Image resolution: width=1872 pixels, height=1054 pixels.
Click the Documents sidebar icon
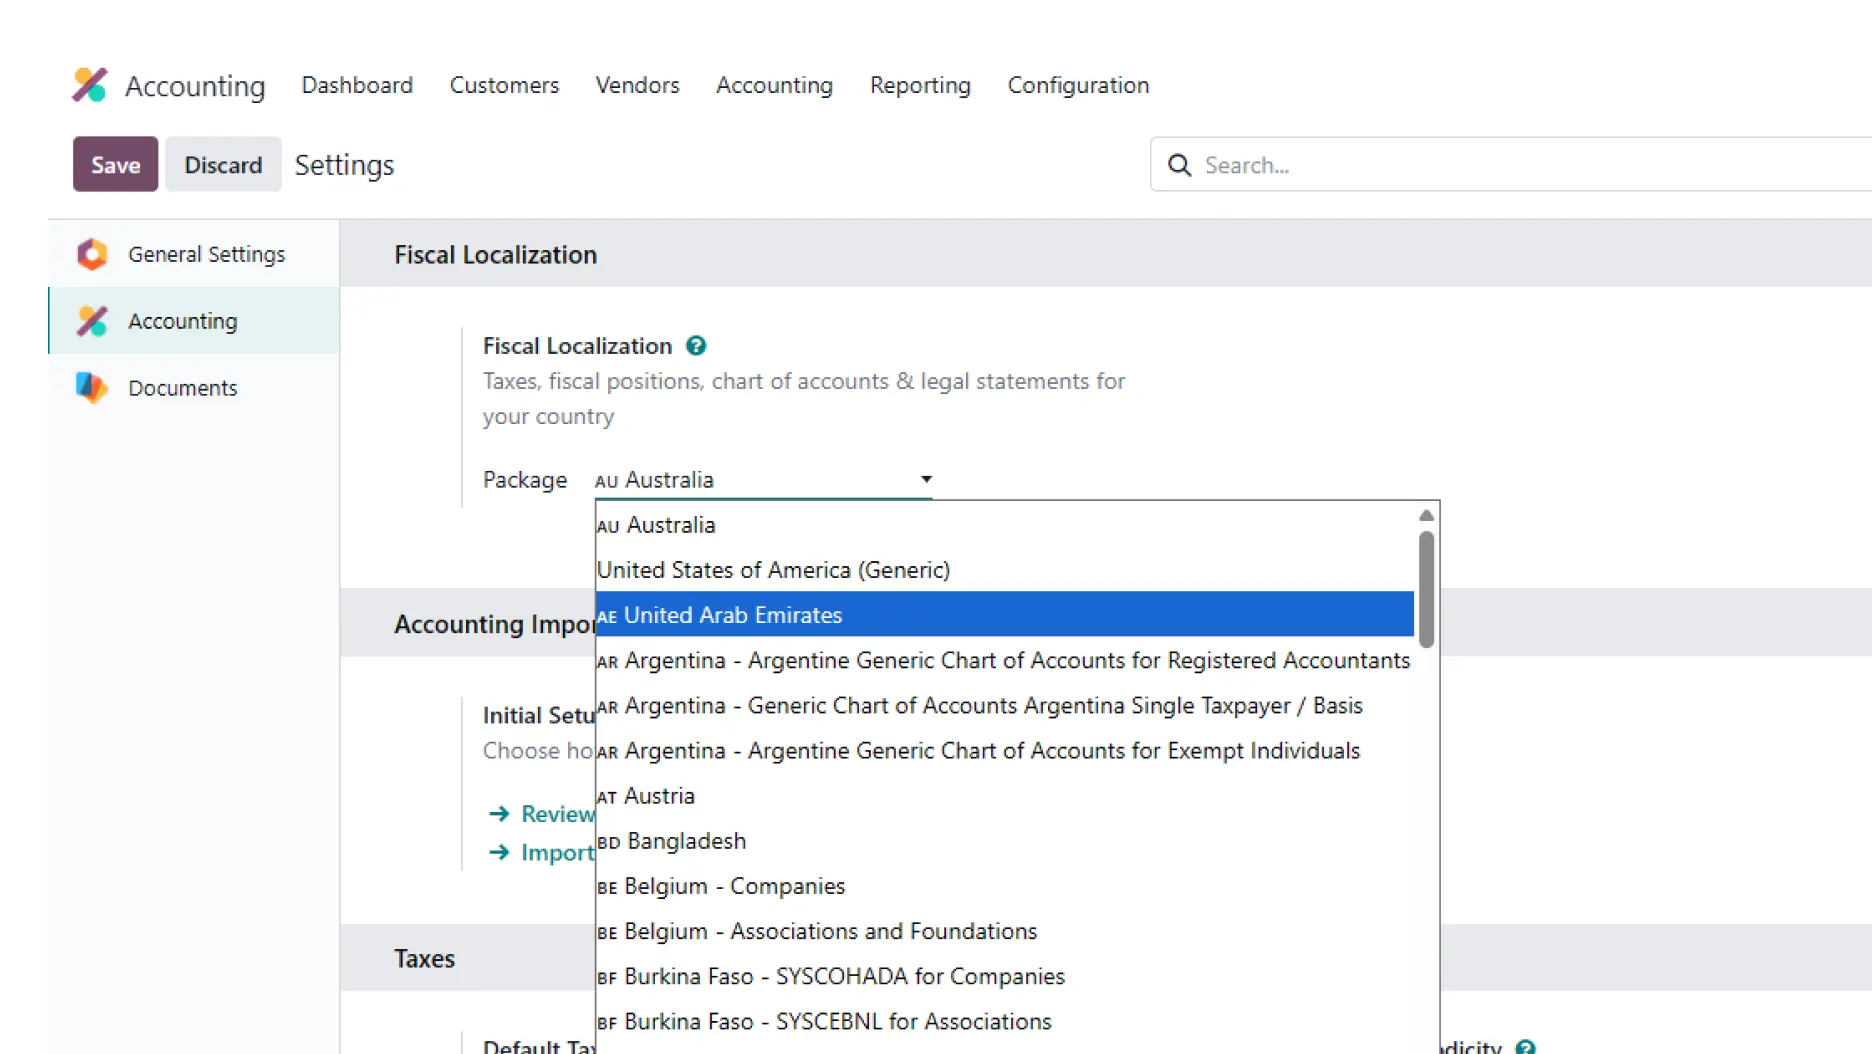[92, 388]
